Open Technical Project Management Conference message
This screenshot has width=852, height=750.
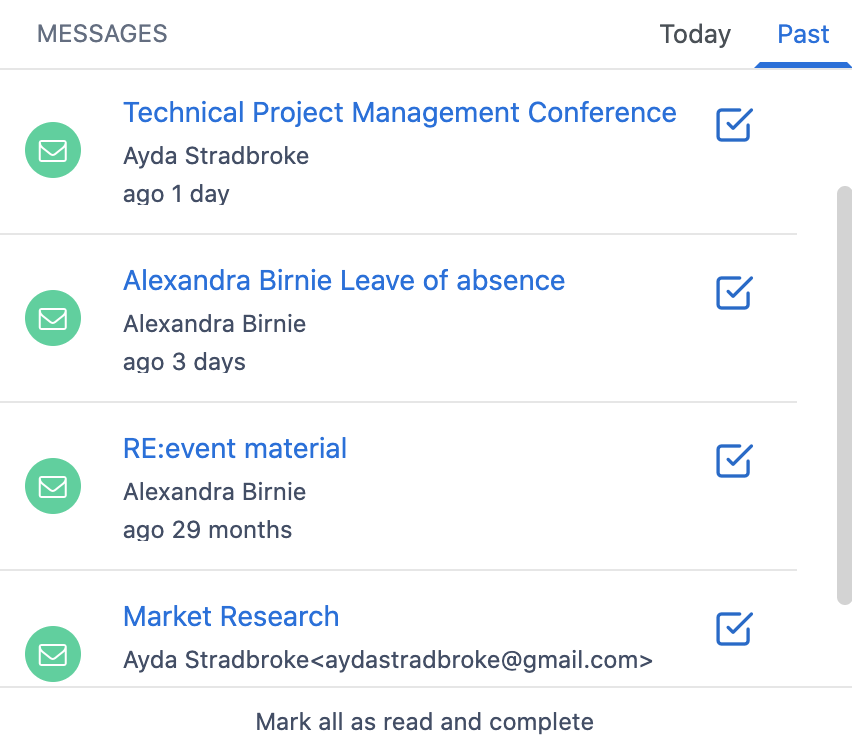[x=399, y=112]
